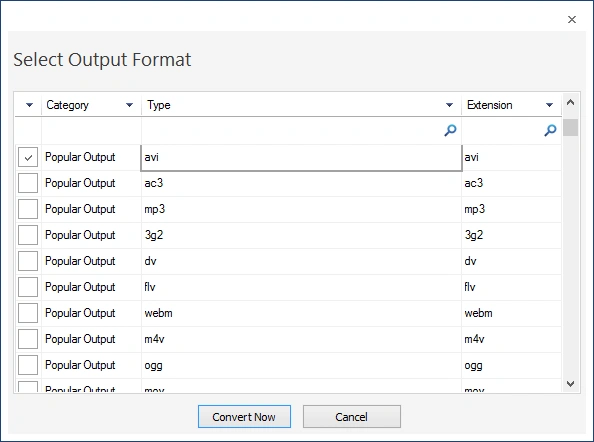Check the ogg format checkbox

pos(28,365)
